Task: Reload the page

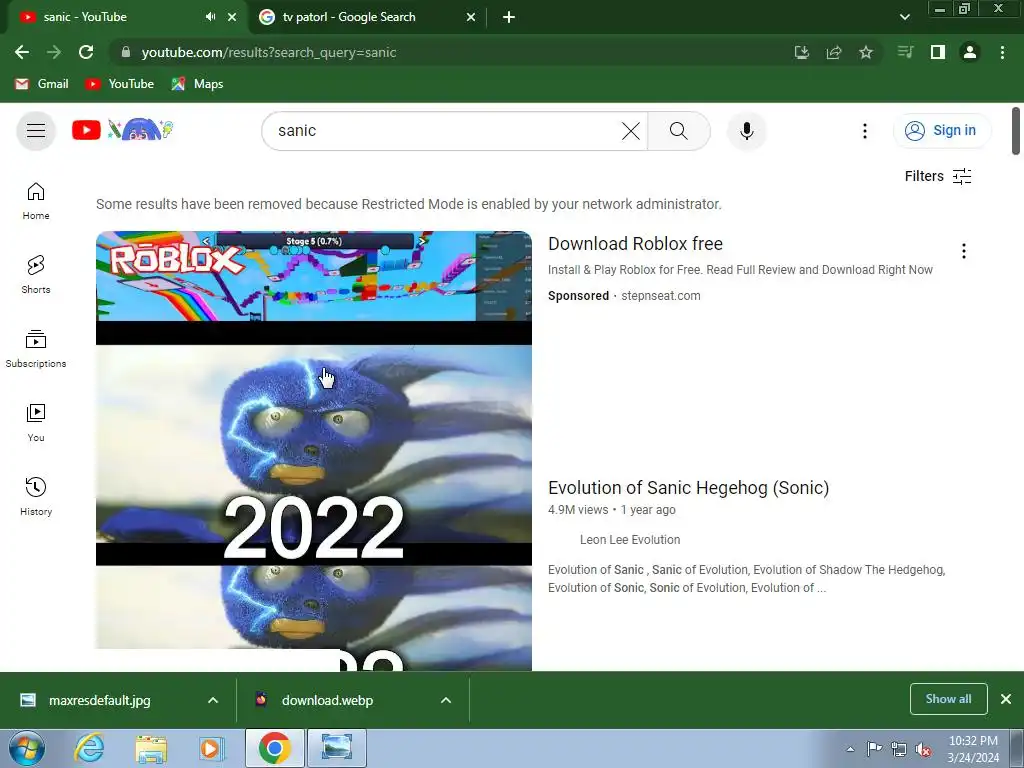Action: (86, 52)
